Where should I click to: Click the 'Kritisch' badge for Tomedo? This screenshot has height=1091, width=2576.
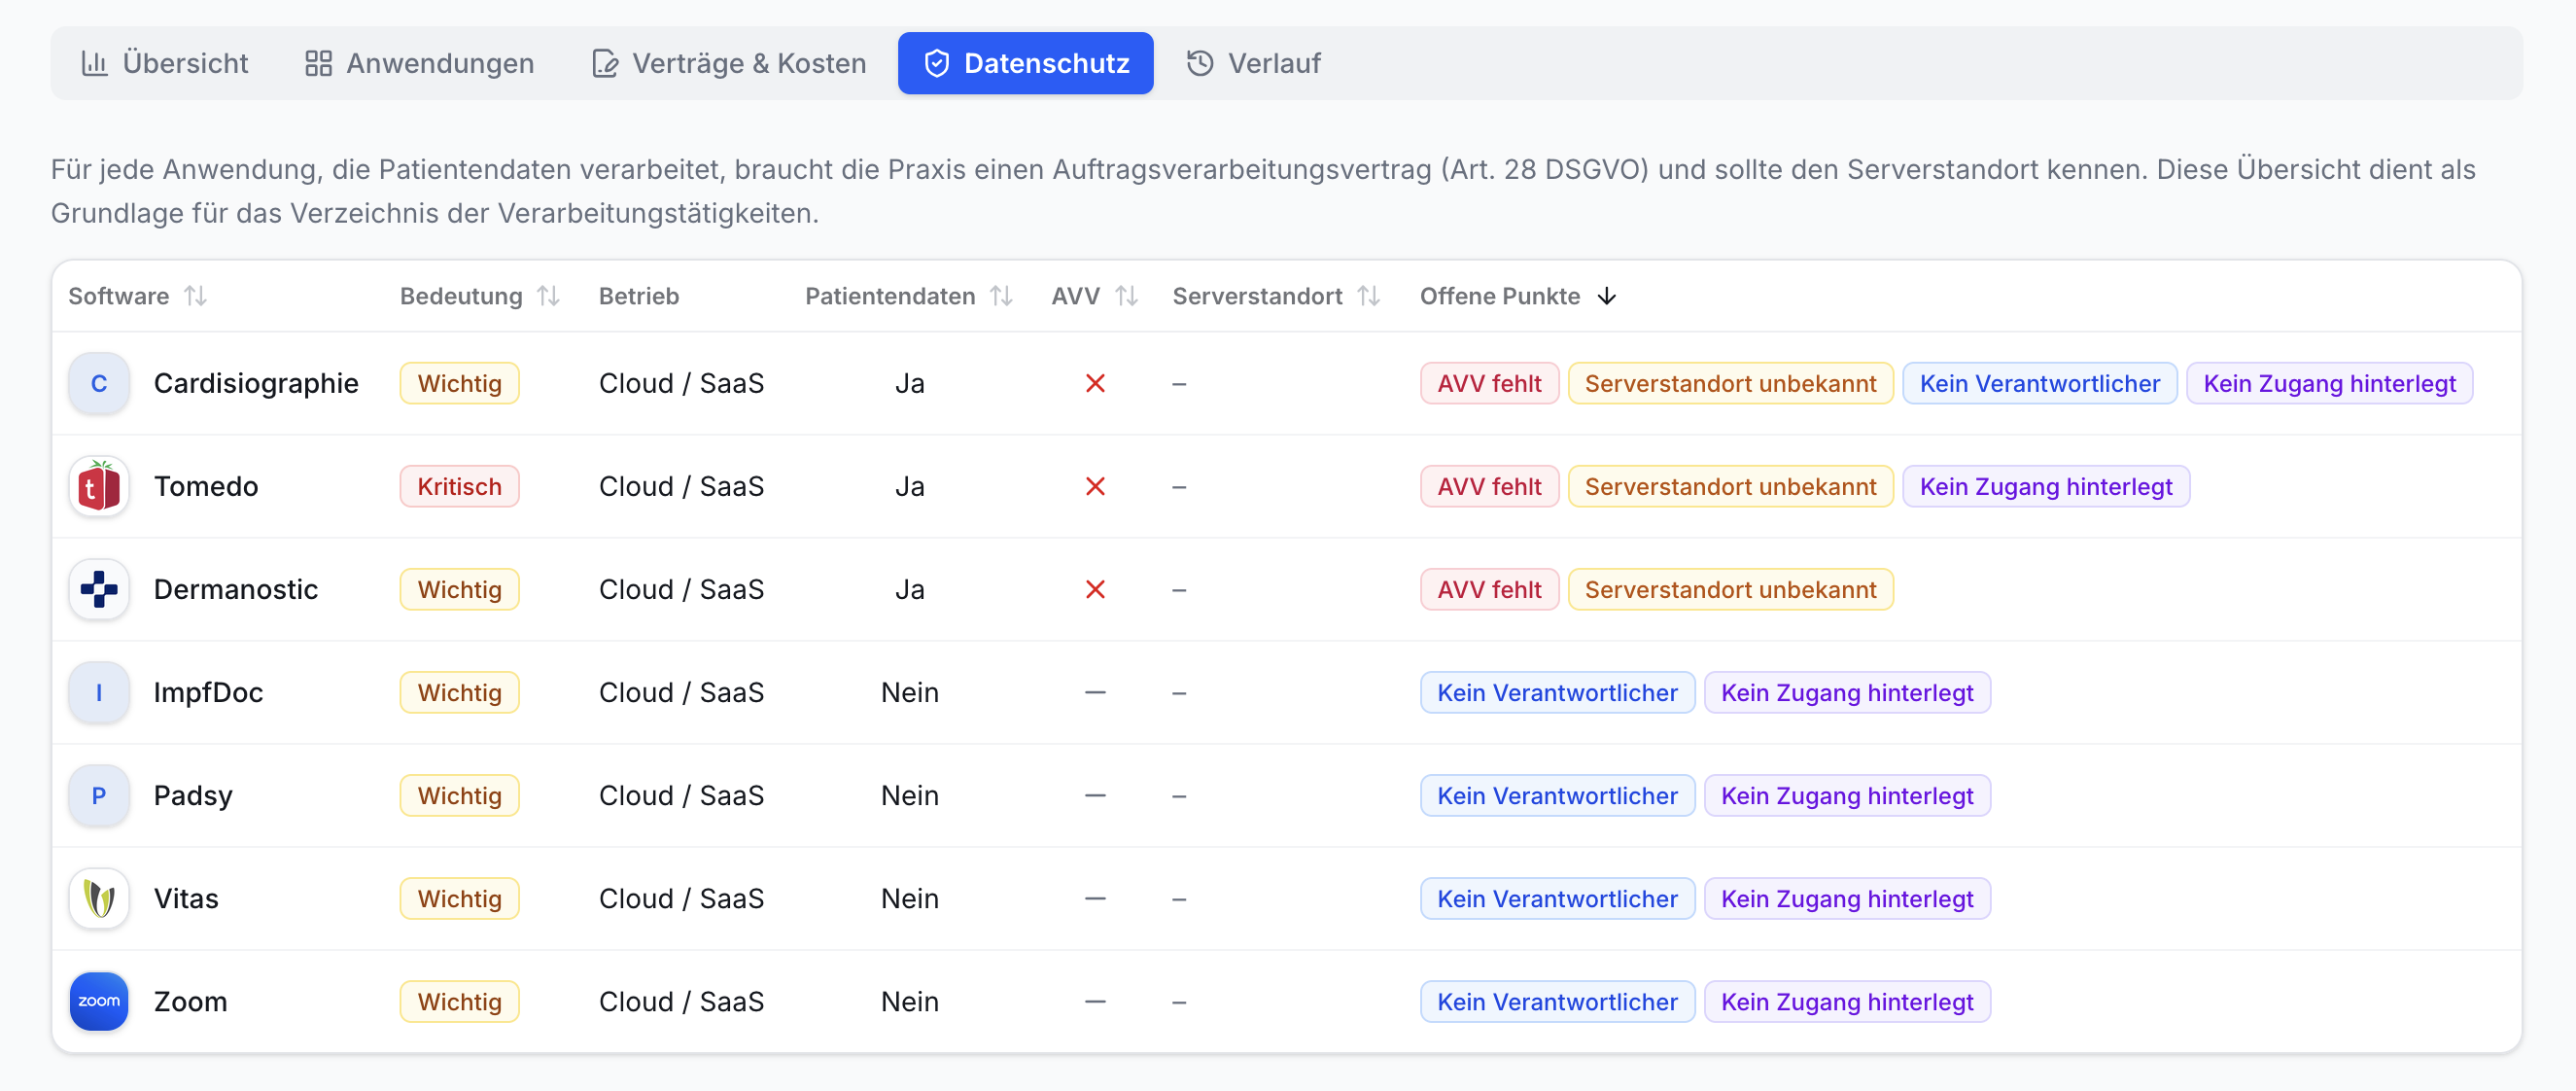point(459,486)
